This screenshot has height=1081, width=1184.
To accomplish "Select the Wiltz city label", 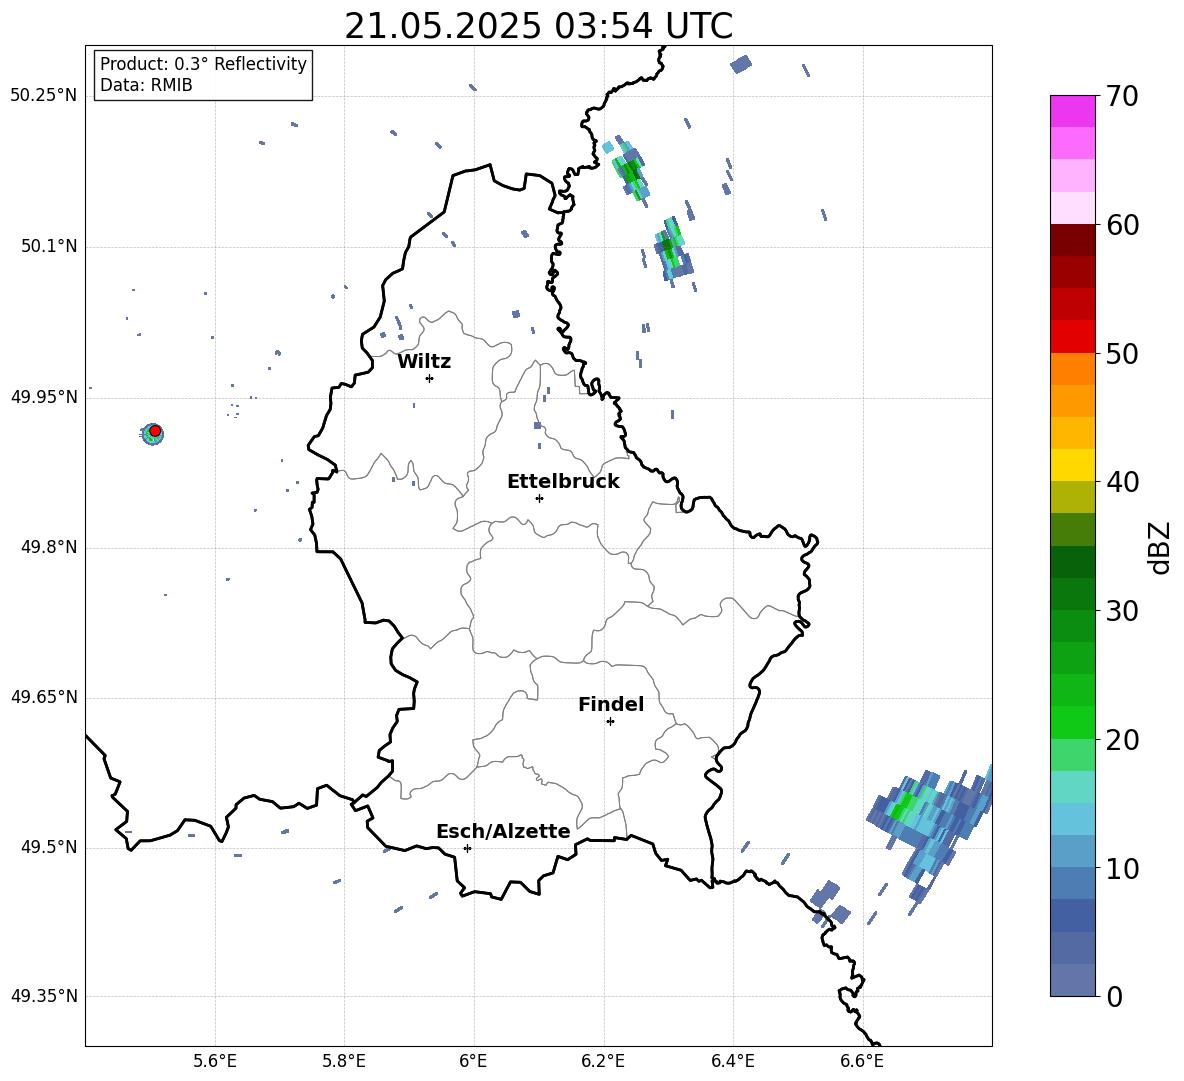I will (424, 362).
